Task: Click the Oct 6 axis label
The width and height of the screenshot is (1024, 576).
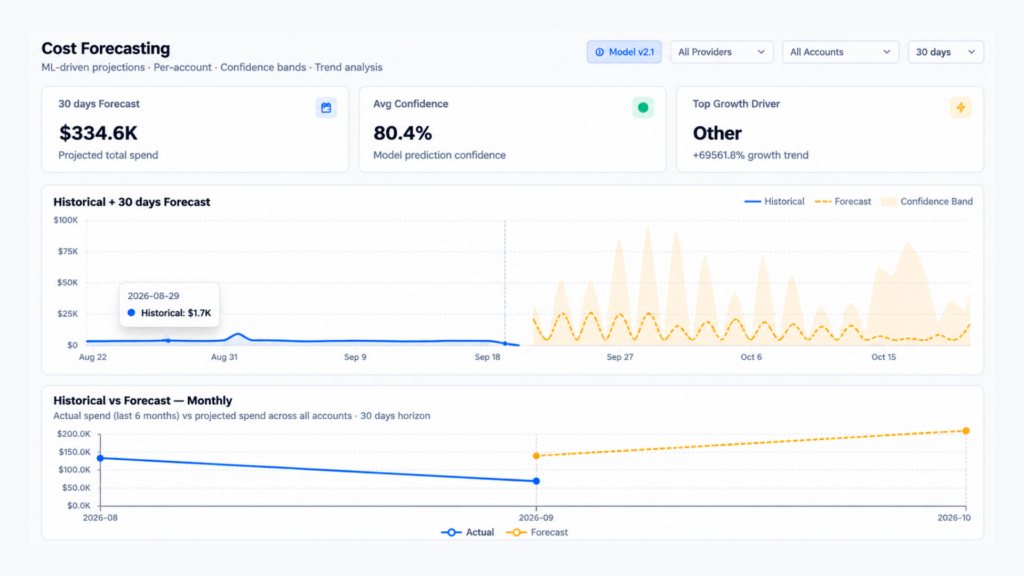Action: (751, 357)
